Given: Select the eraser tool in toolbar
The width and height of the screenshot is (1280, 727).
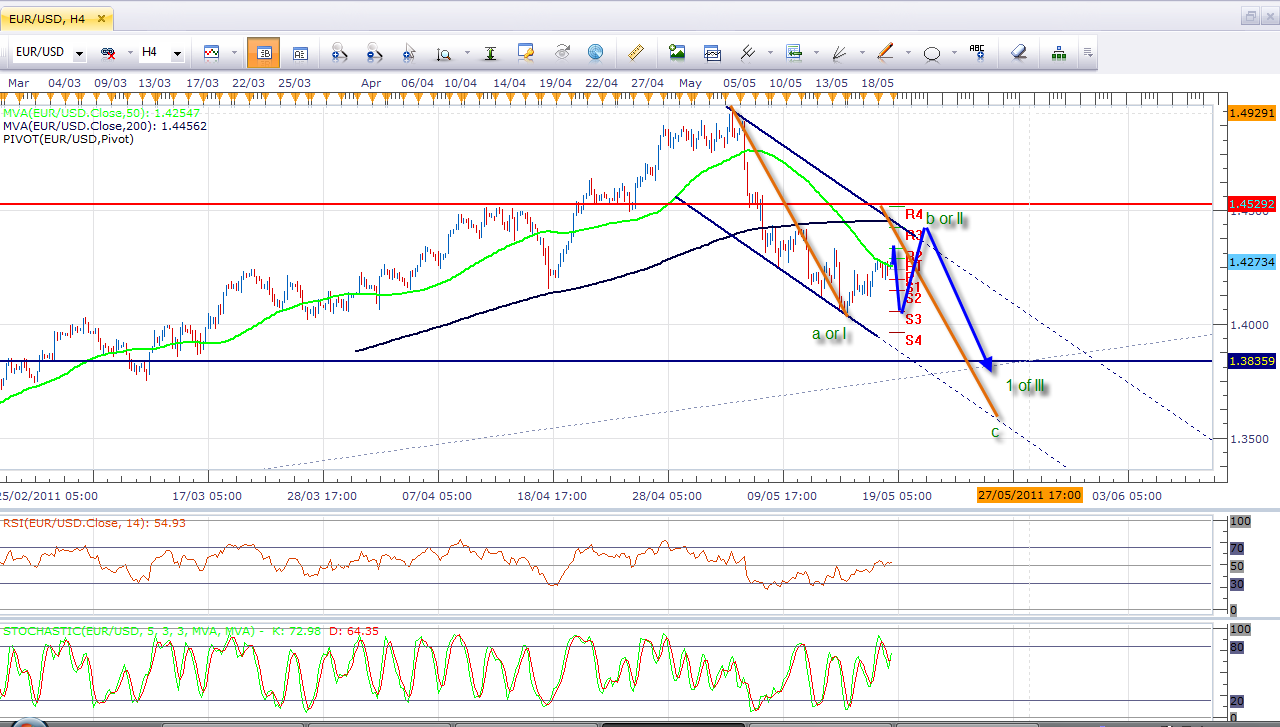Looking at the screenshot, I should (1018, 52).
